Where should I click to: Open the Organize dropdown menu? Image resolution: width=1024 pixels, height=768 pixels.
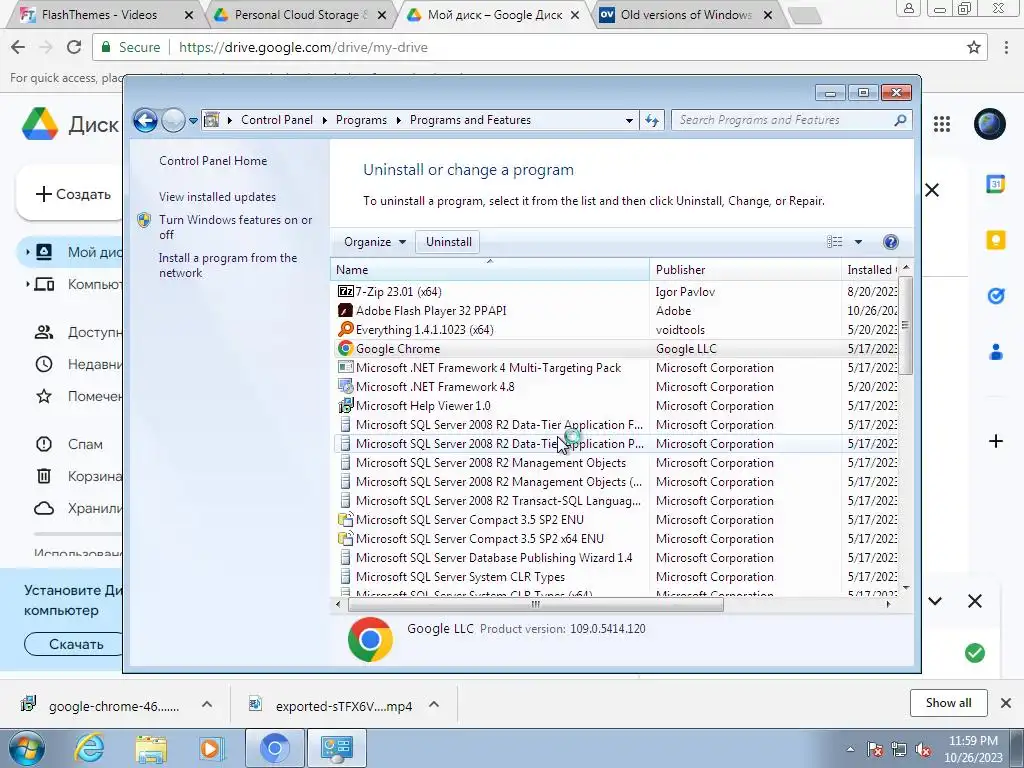click(x=375, y=242)
